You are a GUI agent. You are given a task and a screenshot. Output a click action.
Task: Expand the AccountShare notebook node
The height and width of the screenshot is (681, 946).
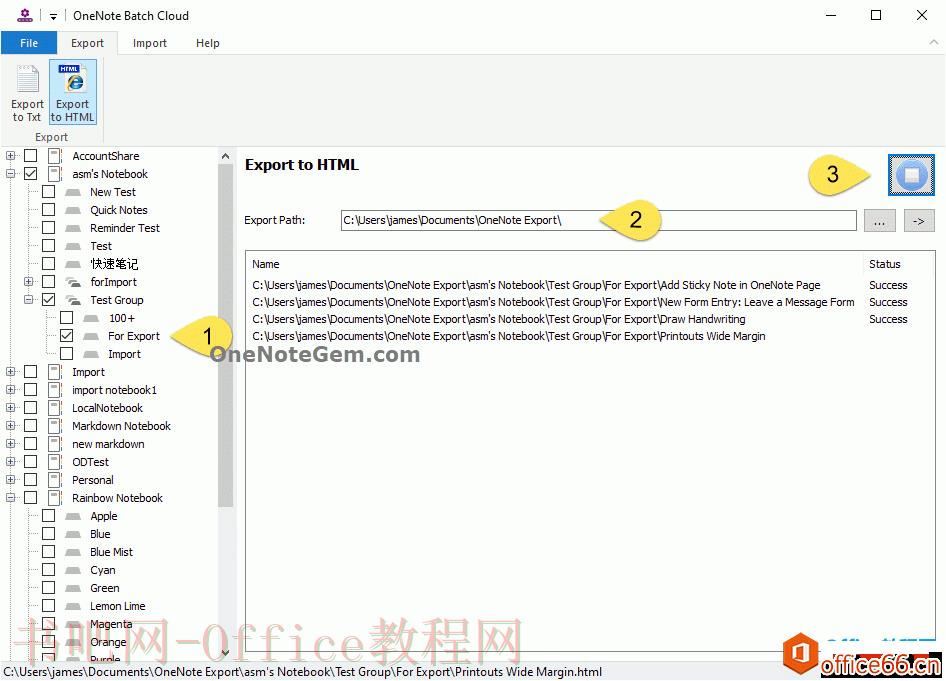click(10, 156)
